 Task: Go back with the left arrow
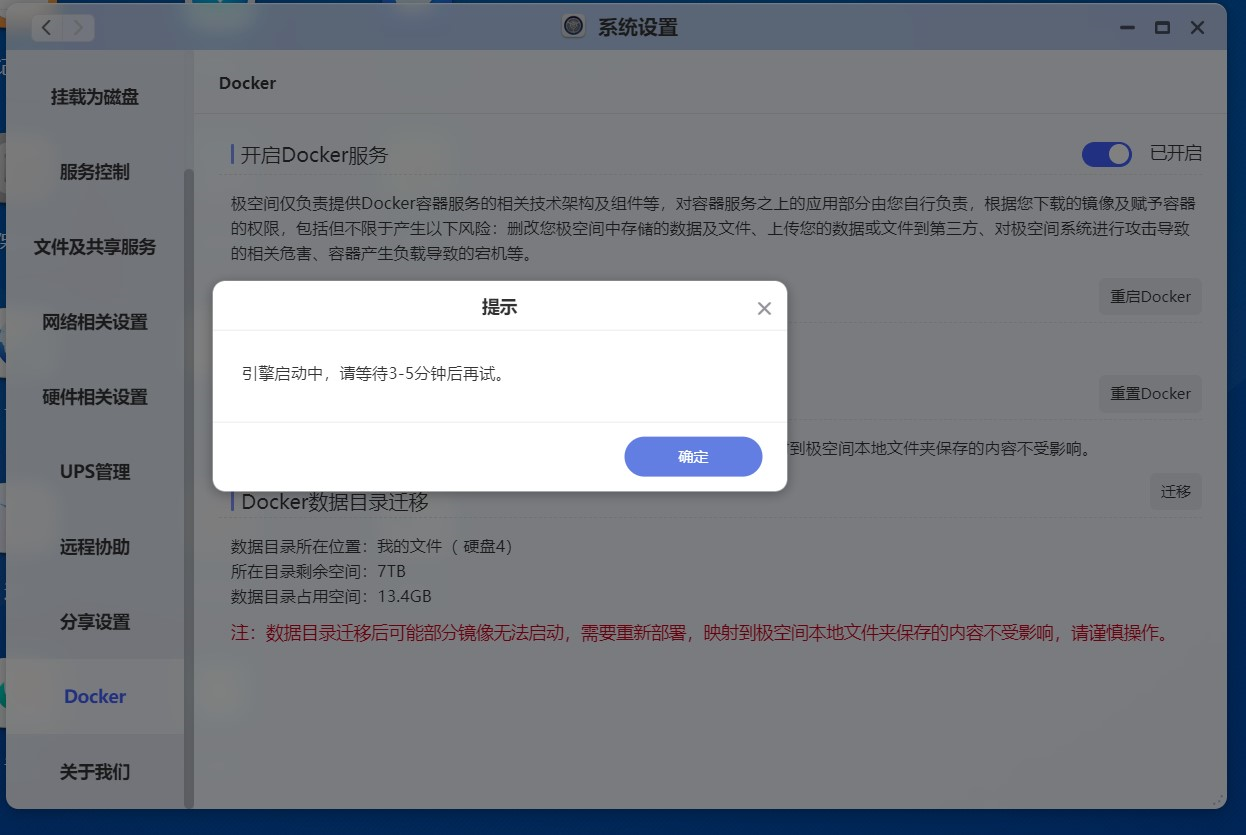47,28
